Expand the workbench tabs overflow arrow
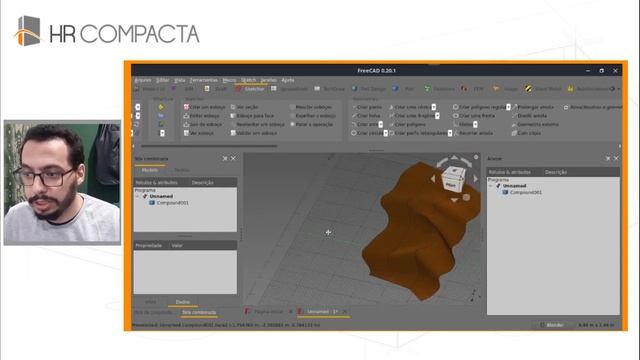Image resolution: width=640 pixels, height=360 pixels. coord(619,89)
